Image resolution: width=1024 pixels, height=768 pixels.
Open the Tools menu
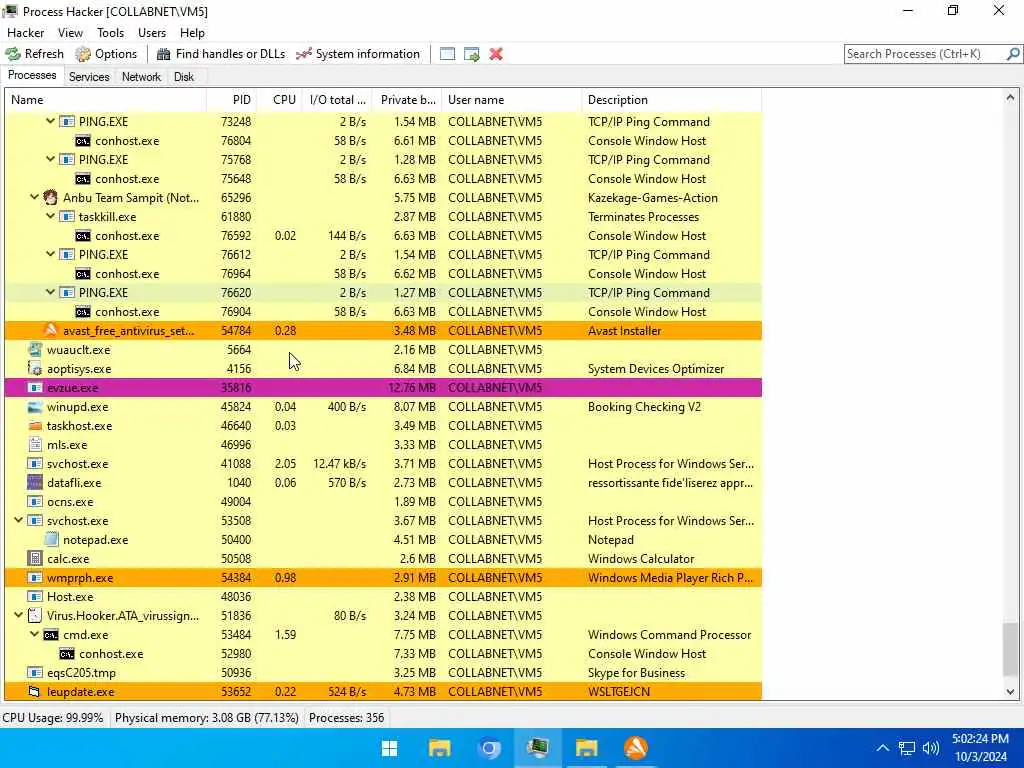click(110, 33)
